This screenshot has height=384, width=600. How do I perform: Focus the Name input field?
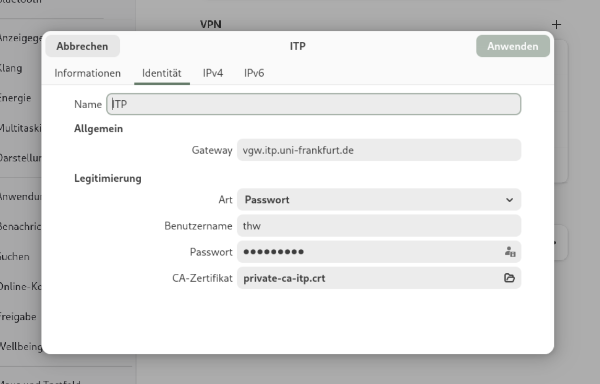[314, 104]
